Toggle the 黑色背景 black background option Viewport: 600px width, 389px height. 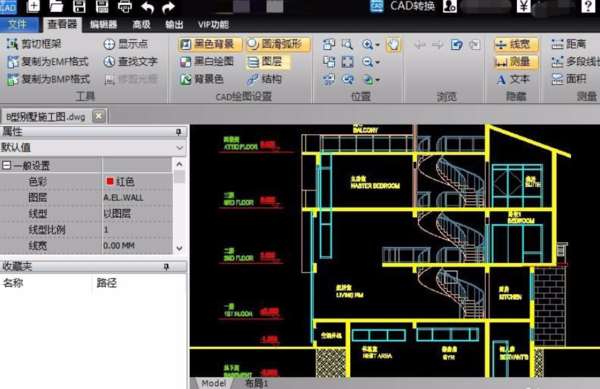209,44
